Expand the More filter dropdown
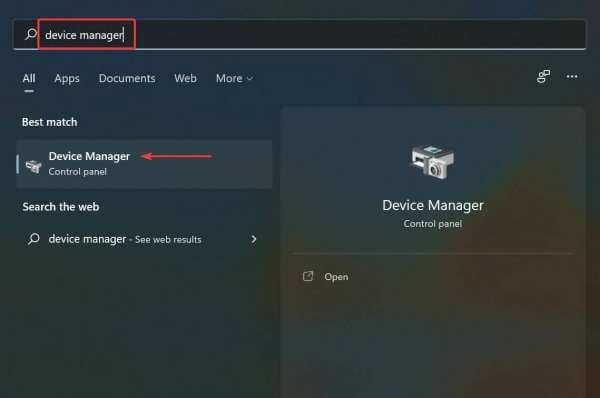 click(234, 78)
